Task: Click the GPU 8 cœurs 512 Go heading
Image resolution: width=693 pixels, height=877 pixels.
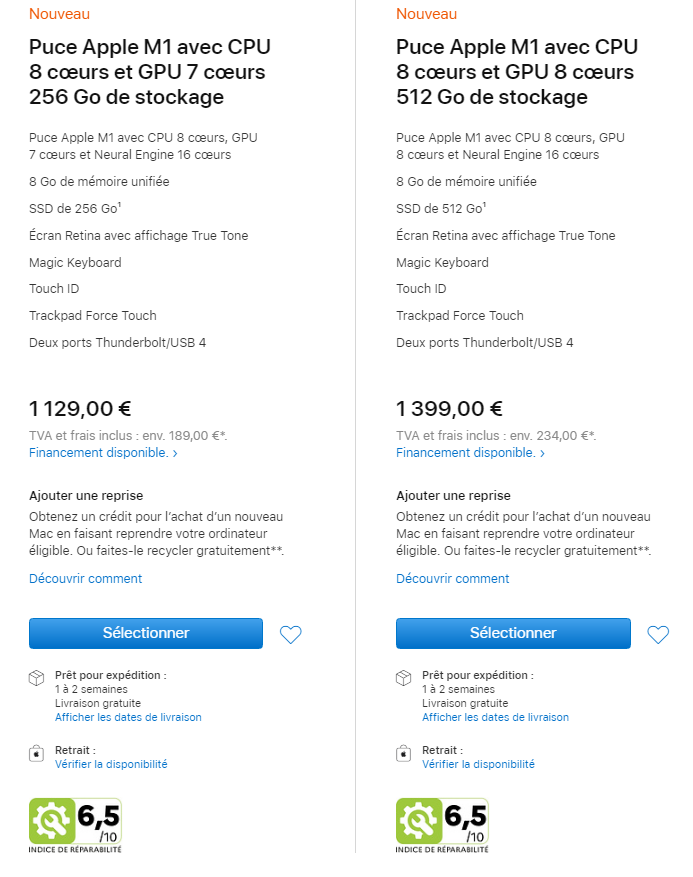Action: coord(517,72)
